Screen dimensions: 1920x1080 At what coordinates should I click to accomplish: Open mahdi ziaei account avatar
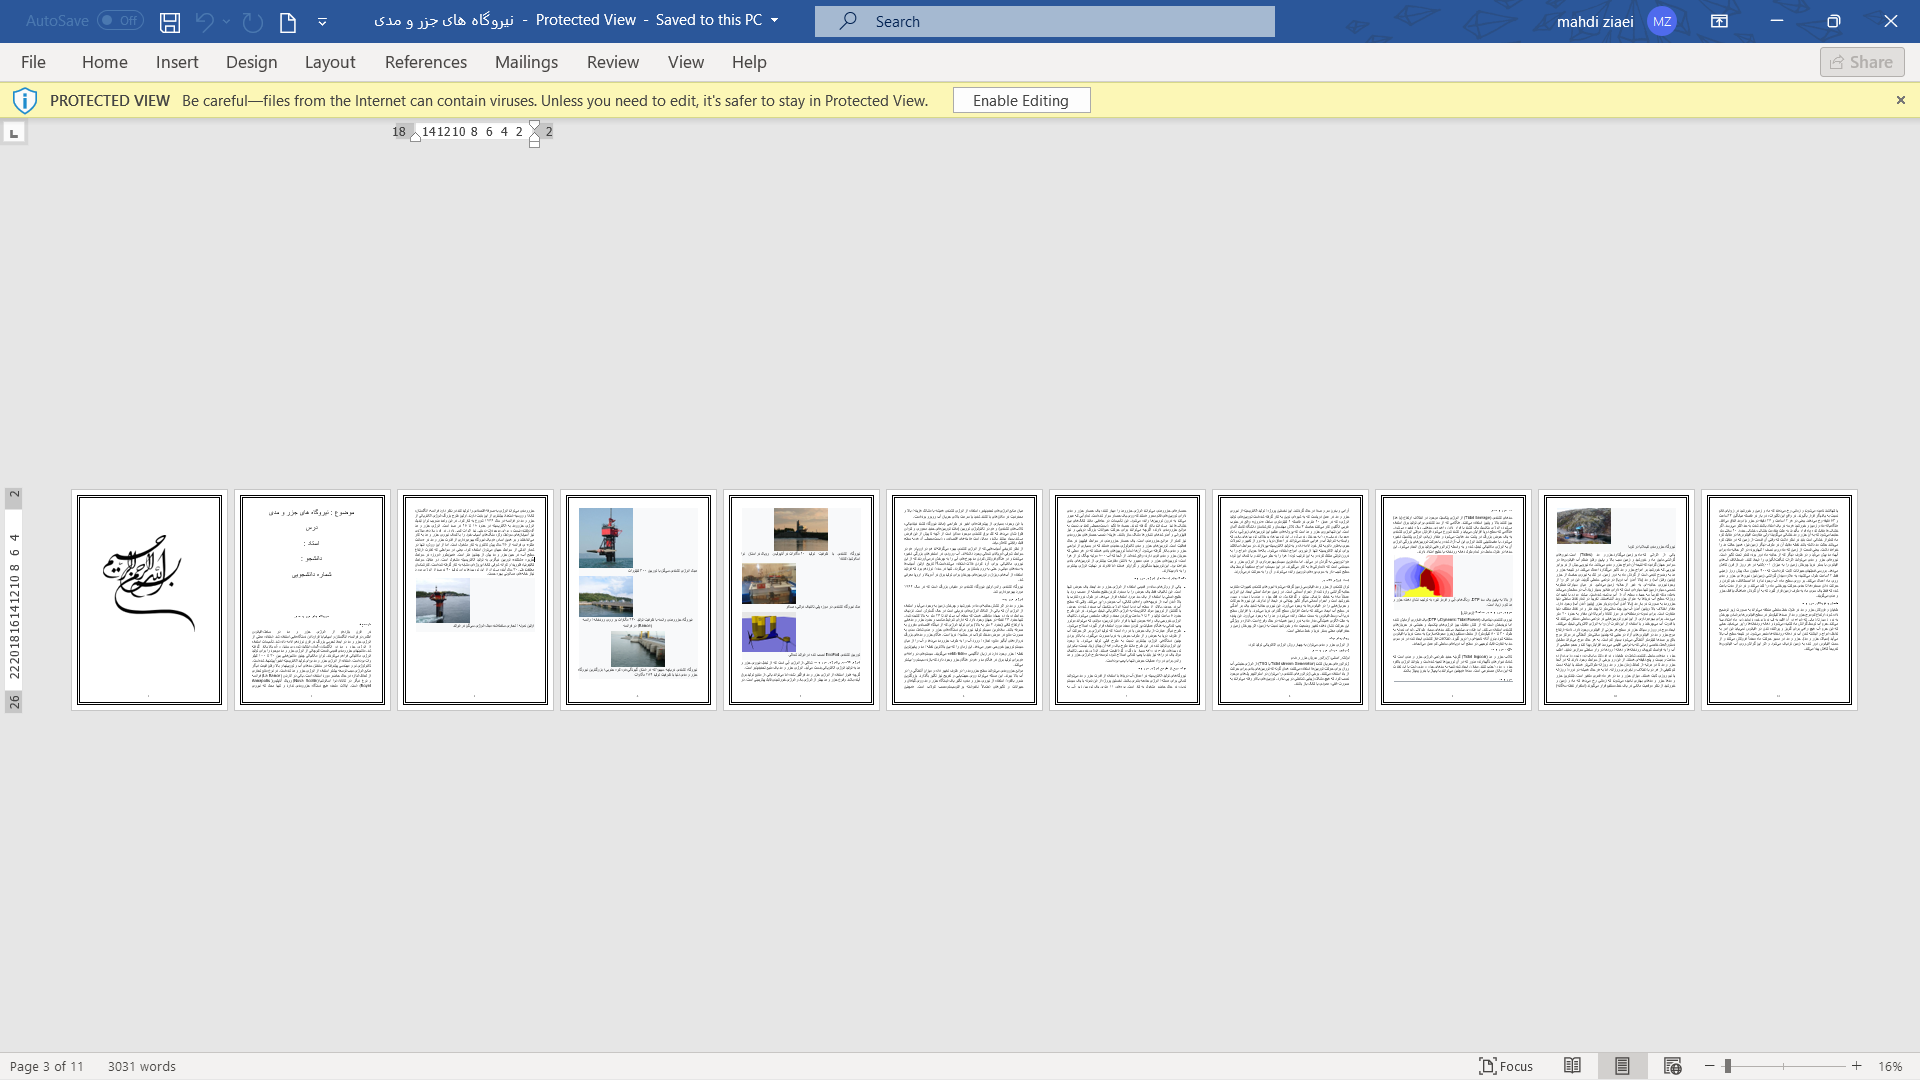(1661, 21)
